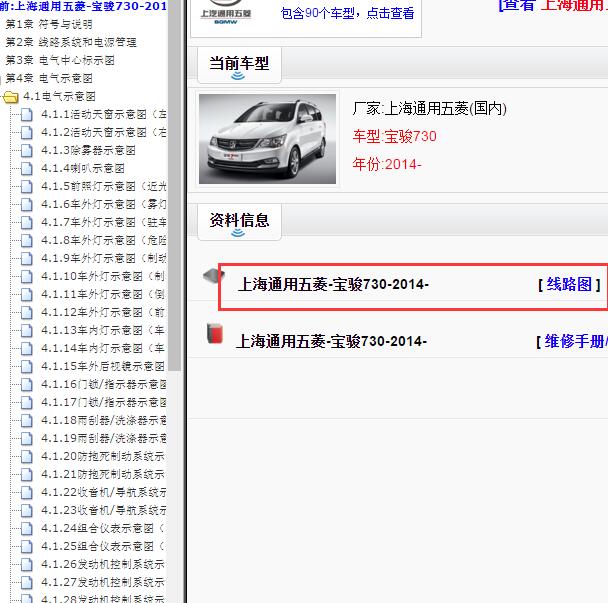Click the 宝骏730 car thumbnail

[x=268, y=139]
